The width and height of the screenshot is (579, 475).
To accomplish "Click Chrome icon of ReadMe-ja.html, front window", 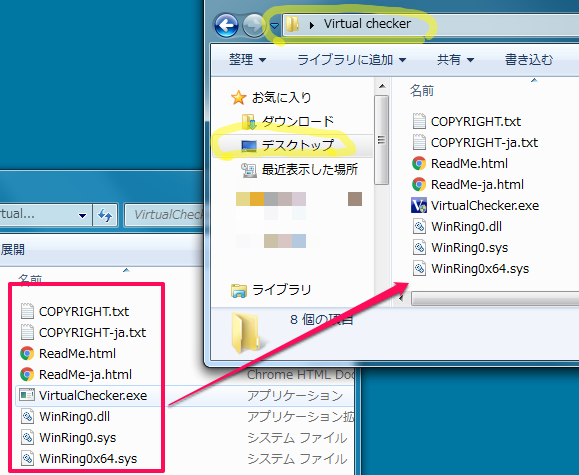I will pos(419,184).
